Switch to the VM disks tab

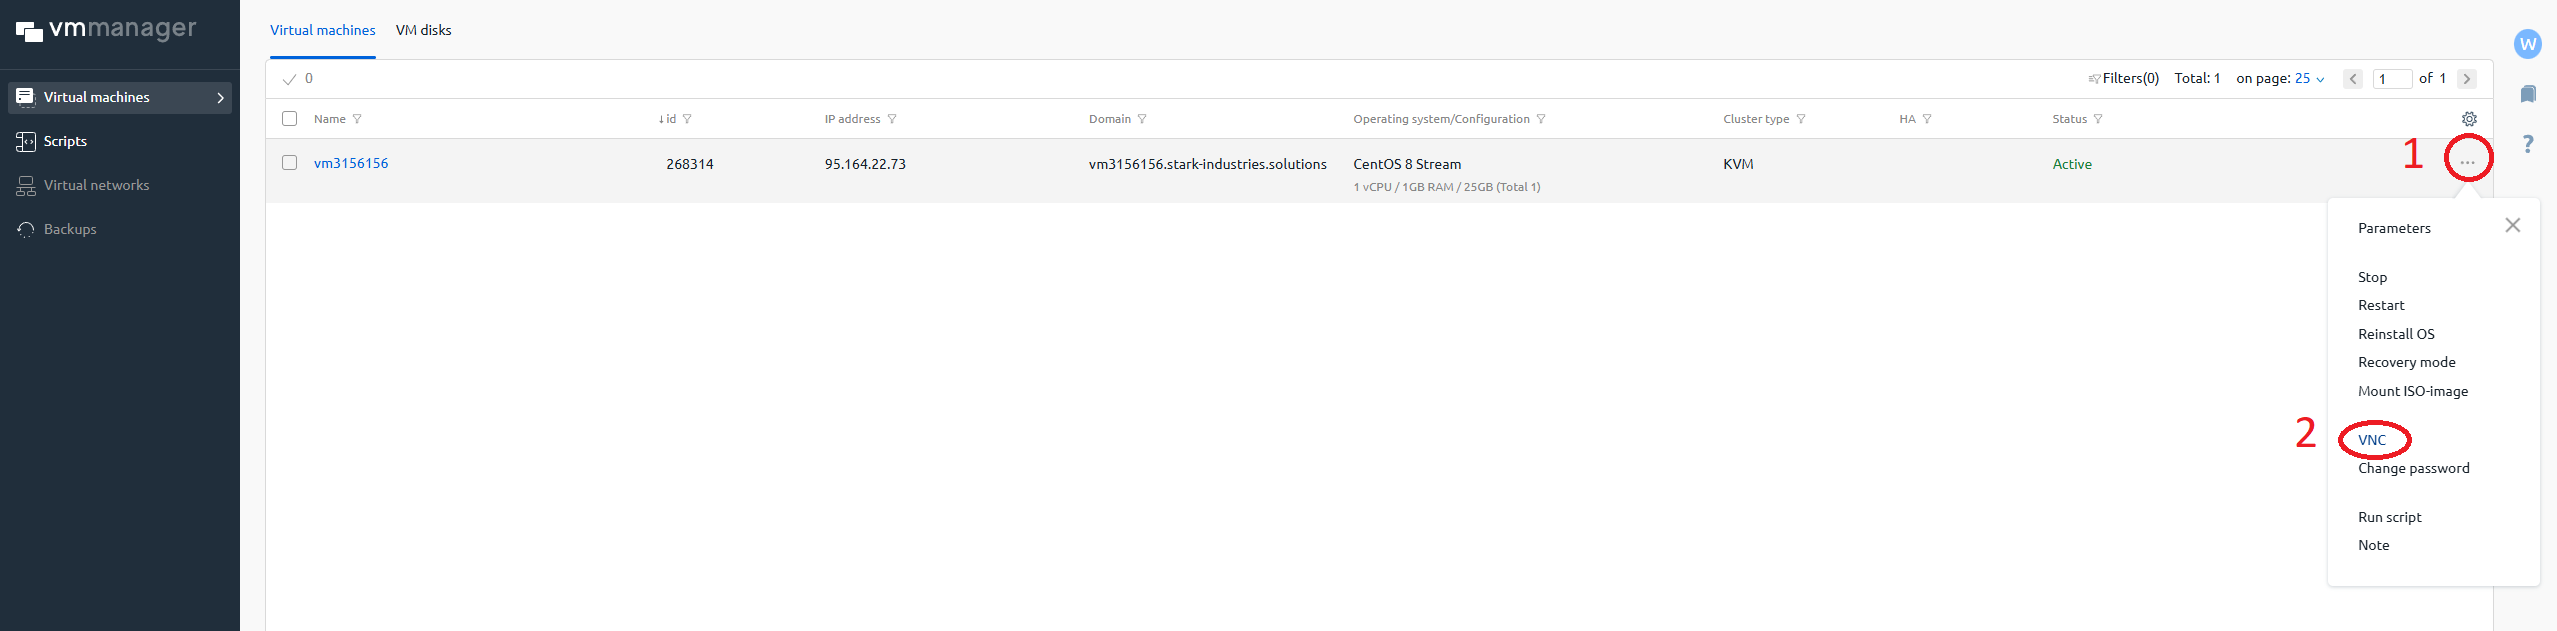pos(423,30)
